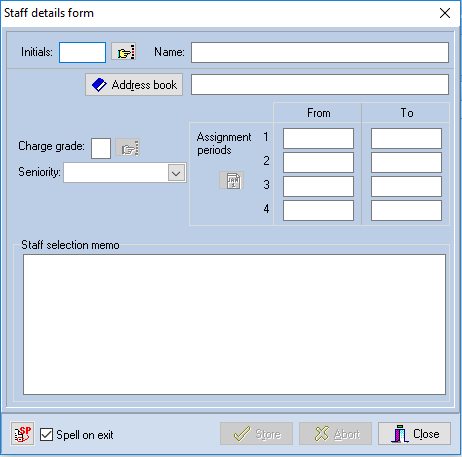The width and height of the screenshot is (462, 457).
Task: Close the Staff details form window
Action: 445,13
